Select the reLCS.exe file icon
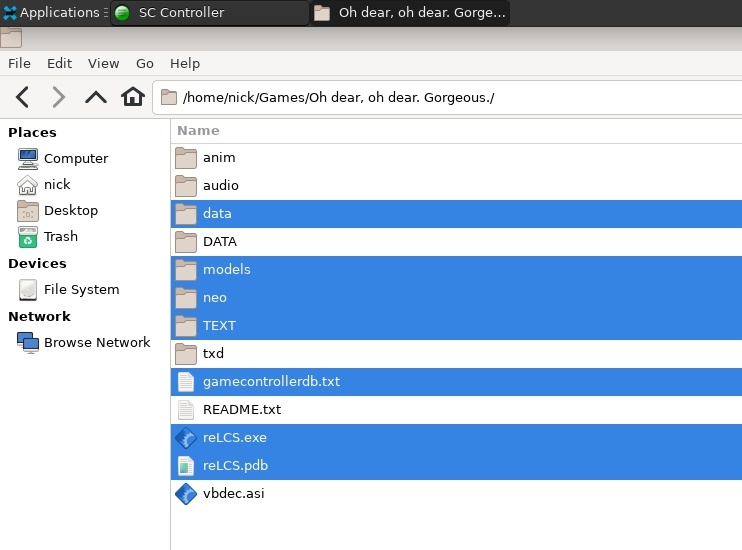Screen dimensions: 742x550 click(x=185, y=438)
